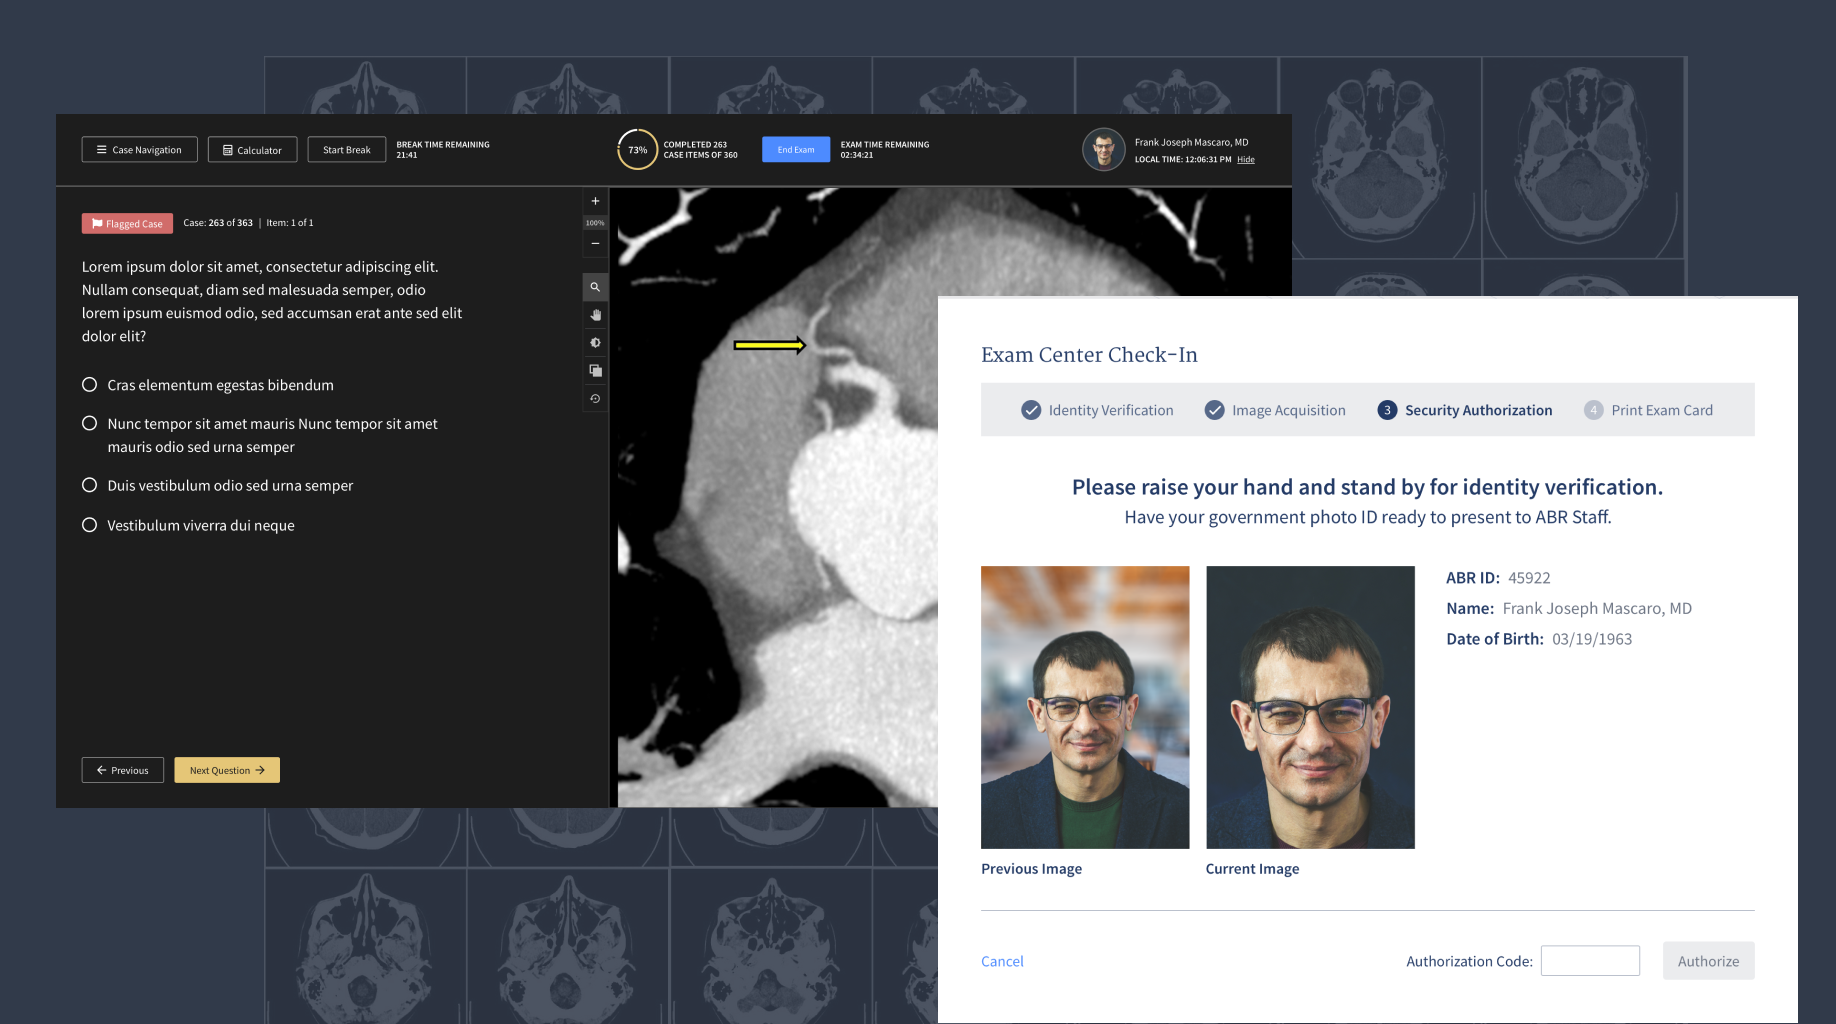
Task: Select the overlapping squares invert tool
Action: (595, 371)
